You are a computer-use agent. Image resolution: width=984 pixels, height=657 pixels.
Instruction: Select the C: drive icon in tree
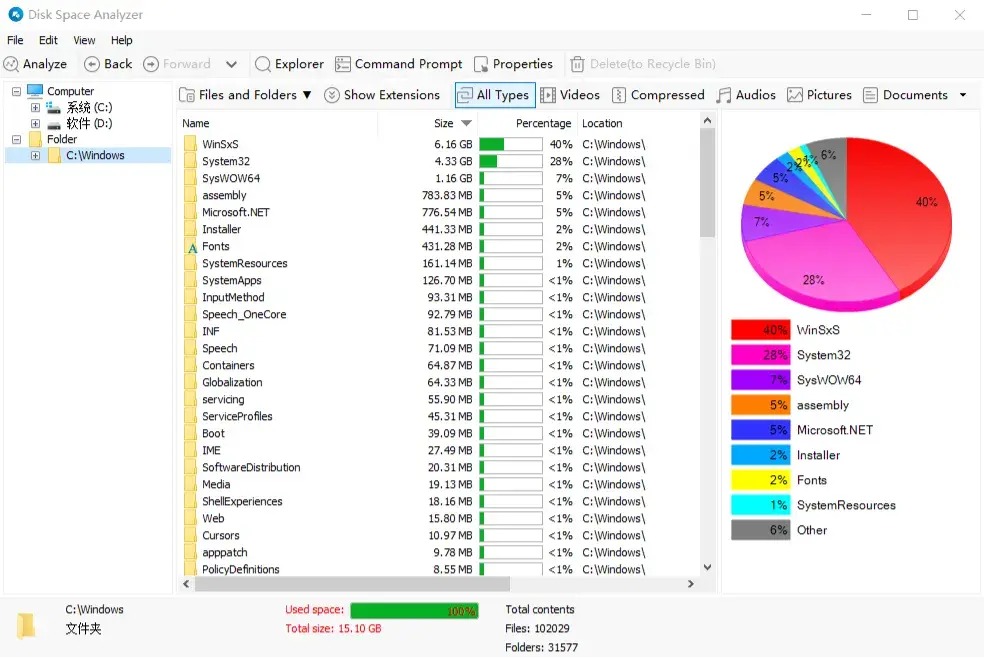[53, 107]
